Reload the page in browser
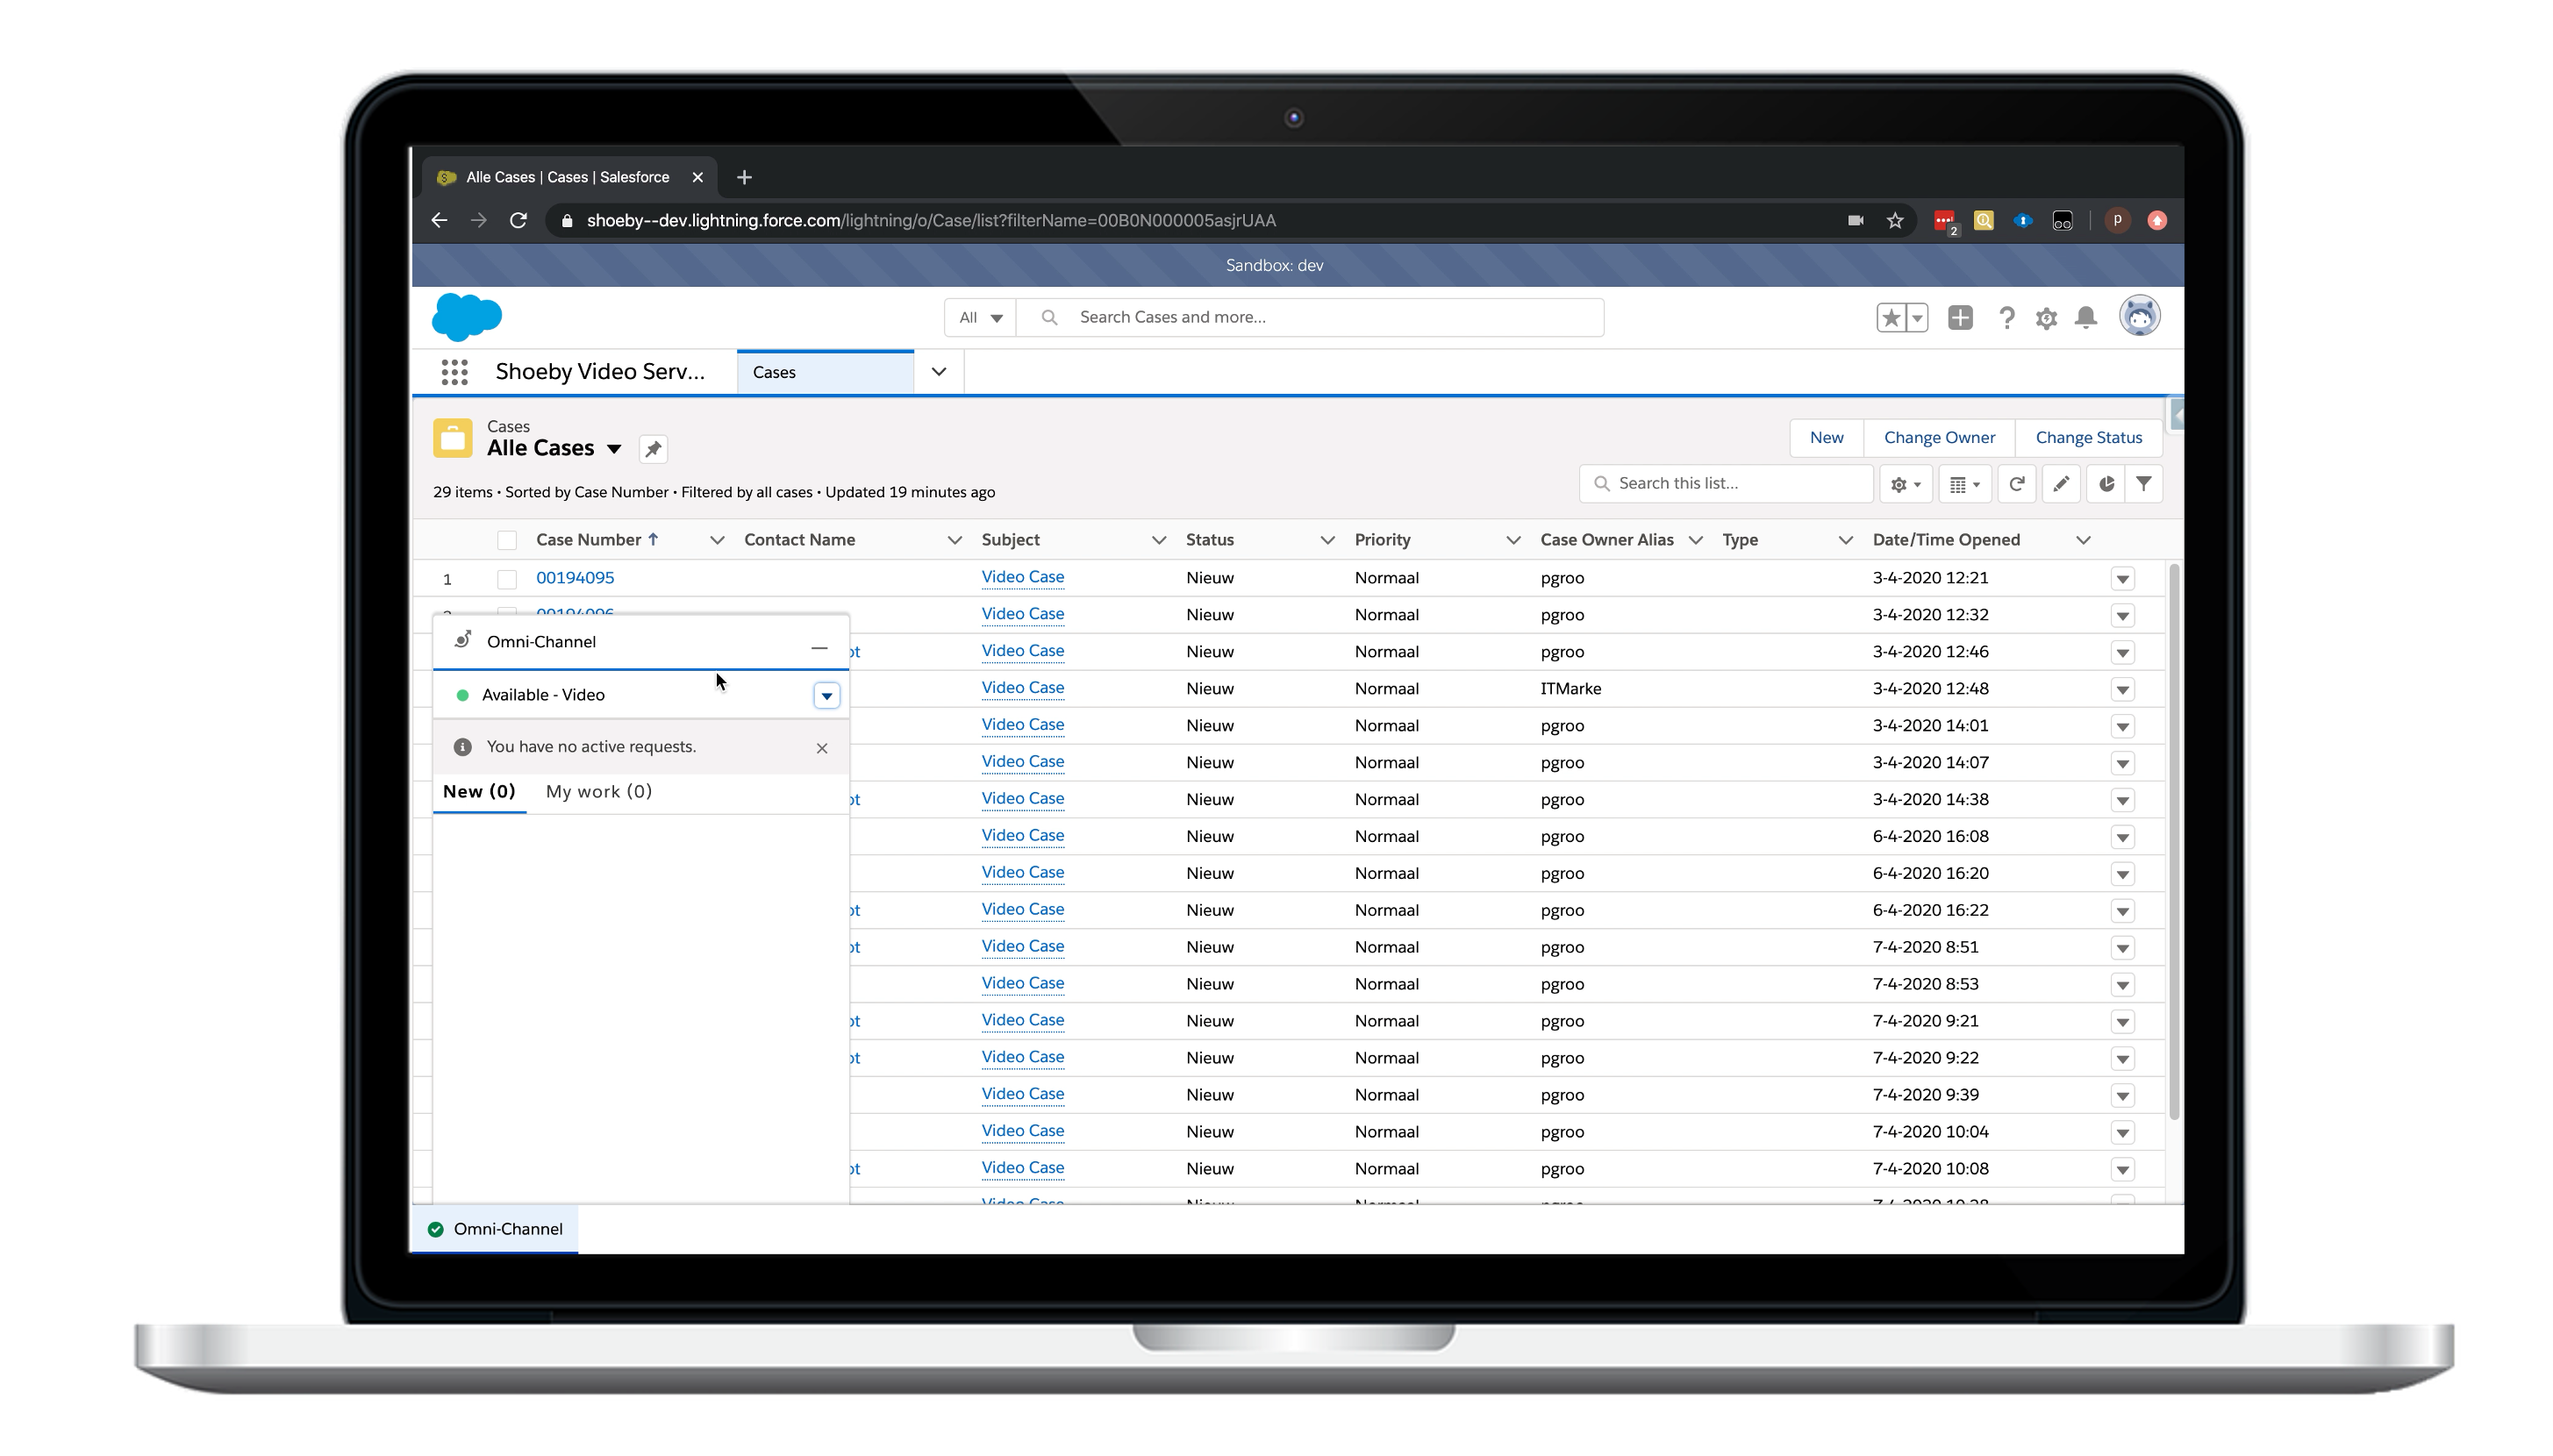The height and width of the screenshot is (1456, 2553). coord(518,220)
